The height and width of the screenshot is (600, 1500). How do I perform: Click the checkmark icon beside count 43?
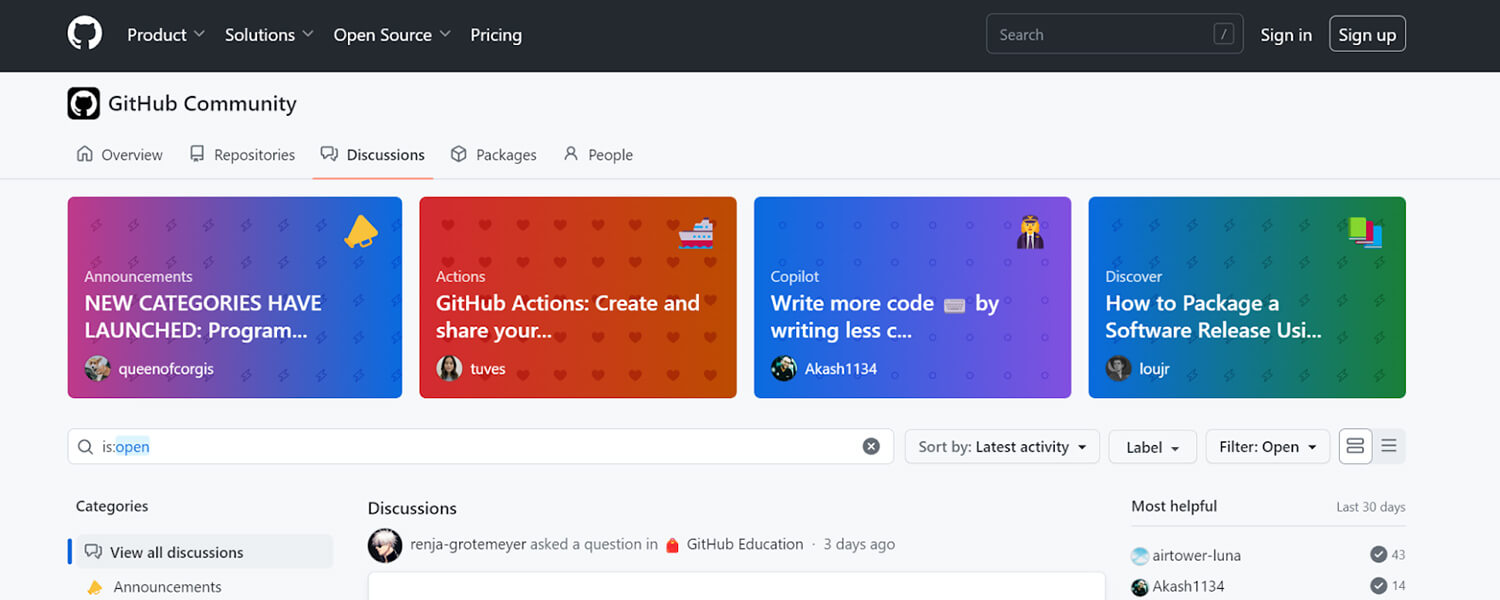click(1379, 555)
